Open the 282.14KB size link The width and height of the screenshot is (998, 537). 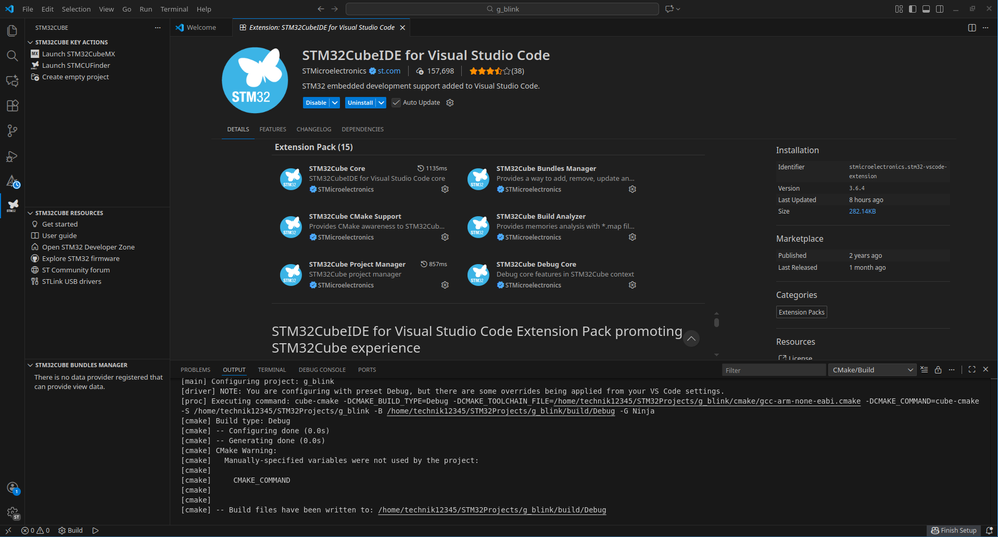(862, 211)
